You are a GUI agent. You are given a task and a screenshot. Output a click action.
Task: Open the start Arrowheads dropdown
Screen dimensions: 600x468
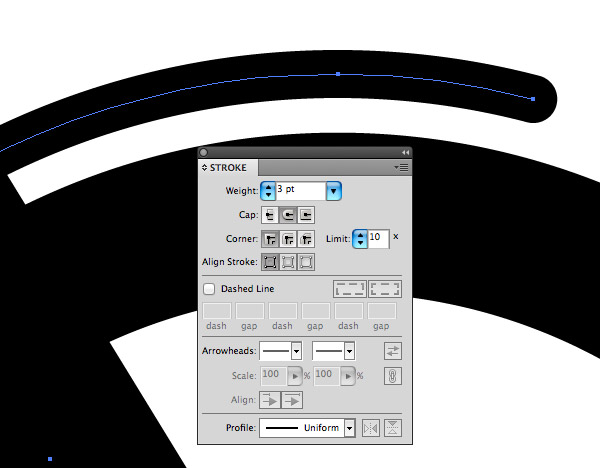tap(296, 351)
